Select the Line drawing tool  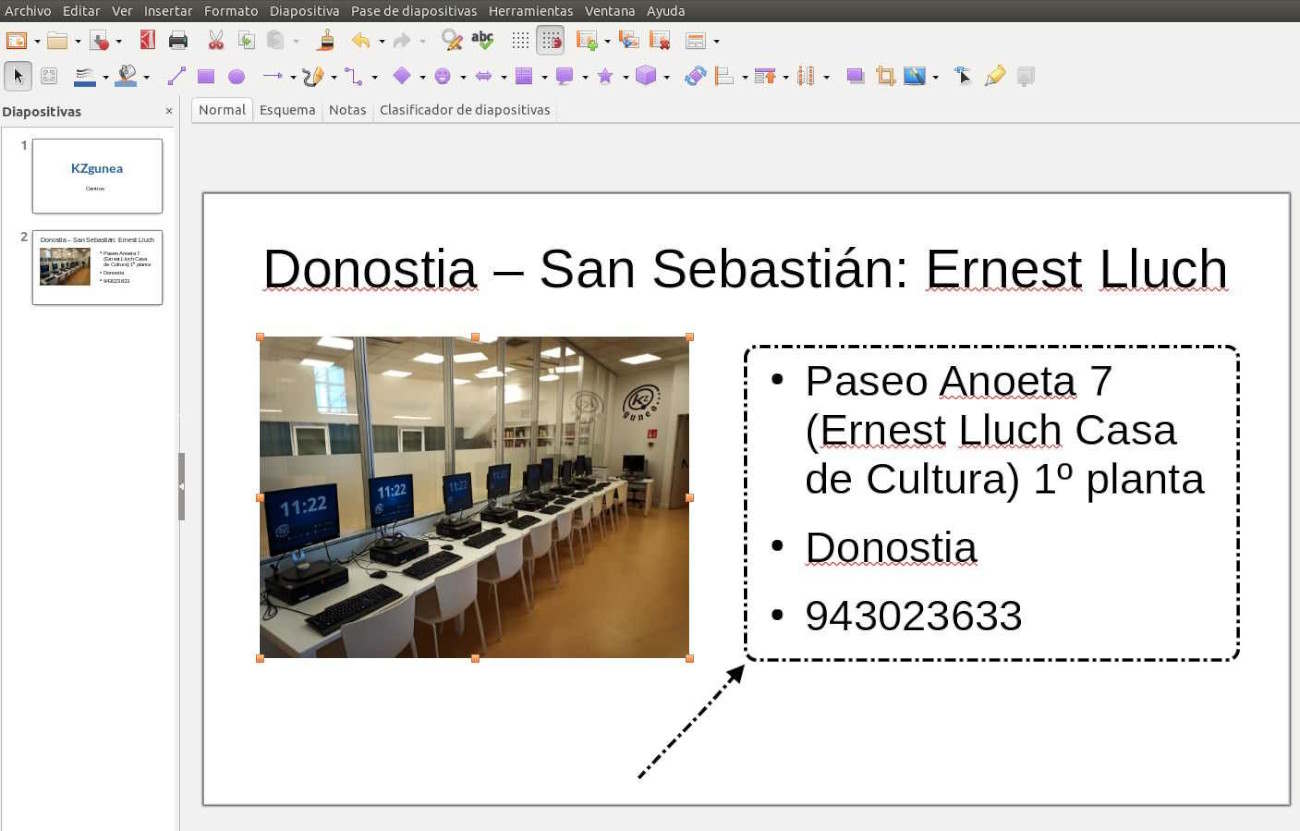pyautogui.click(x=176, y=76)
